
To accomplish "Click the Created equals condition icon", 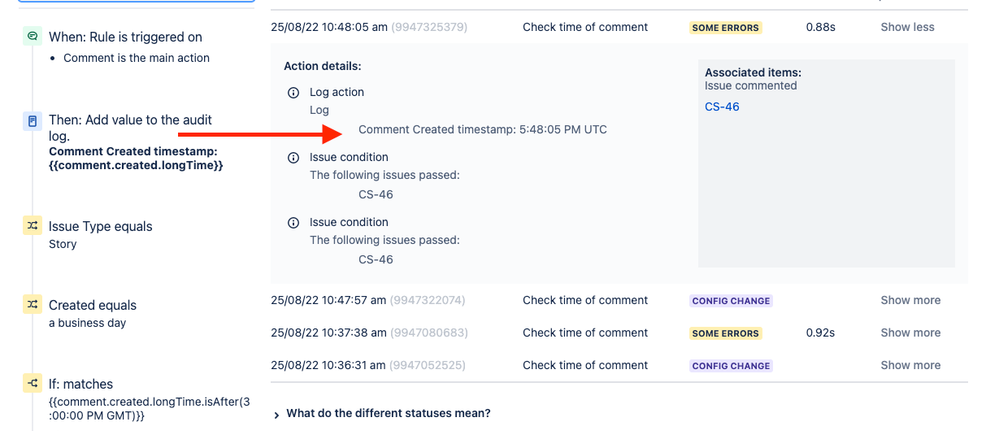I will (x=32, y=305).
